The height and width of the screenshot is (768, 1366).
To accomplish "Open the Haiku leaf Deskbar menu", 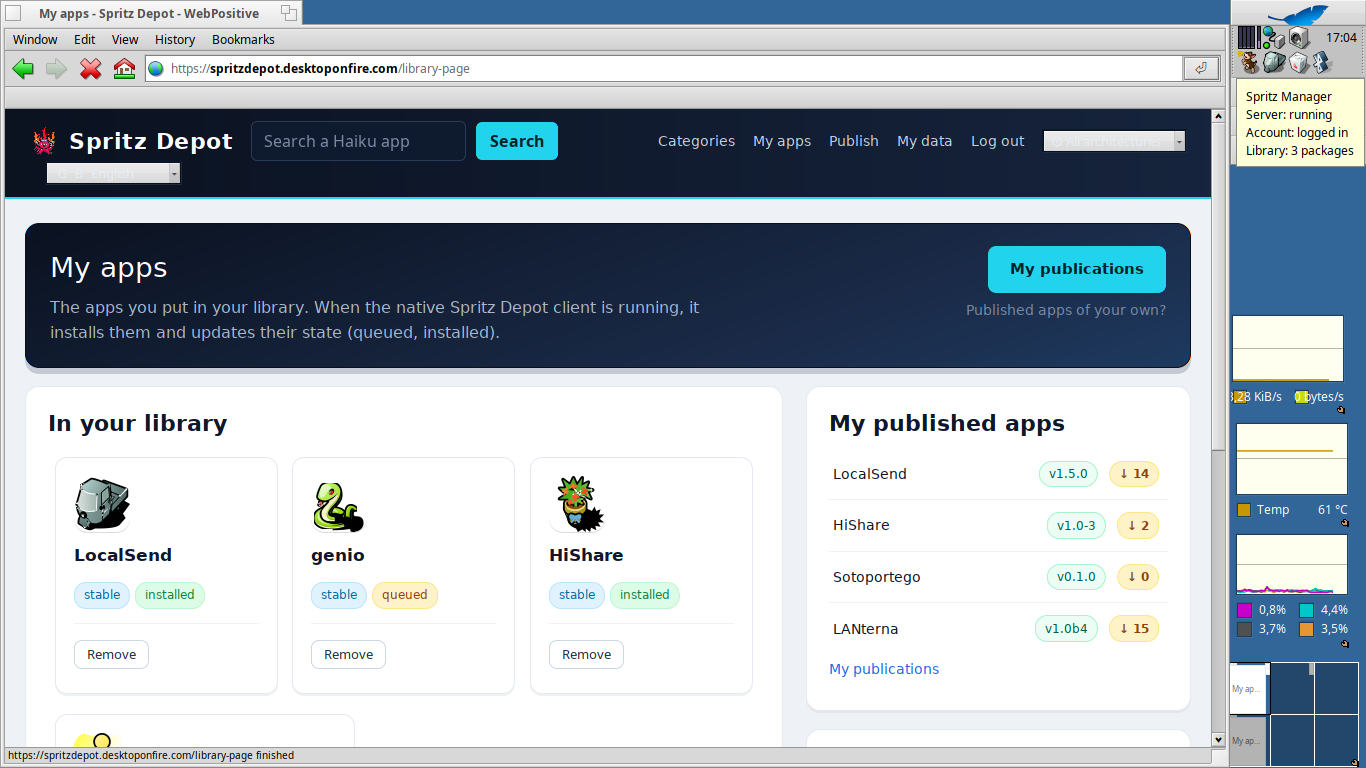I will click(x=1298, y=14).
